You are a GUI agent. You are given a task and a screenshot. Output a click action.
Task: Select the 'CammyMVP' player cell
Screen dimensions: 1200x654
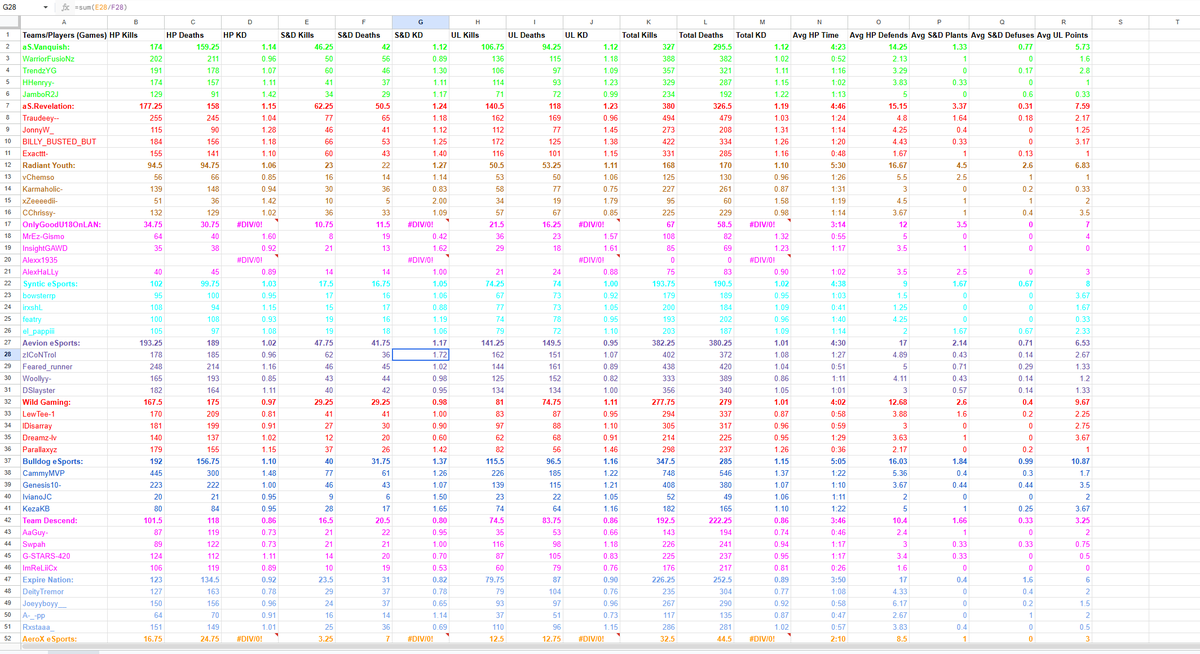coord(63,472)
